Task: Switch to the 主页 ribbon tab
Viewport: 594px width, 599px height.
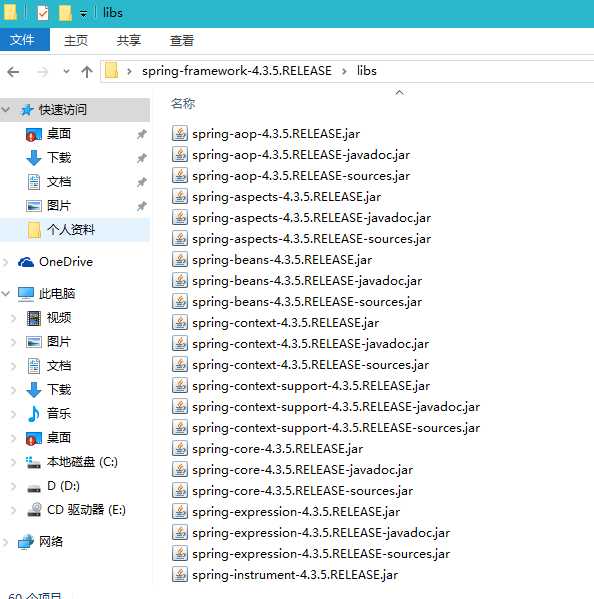Action: [x=76, y=40]
